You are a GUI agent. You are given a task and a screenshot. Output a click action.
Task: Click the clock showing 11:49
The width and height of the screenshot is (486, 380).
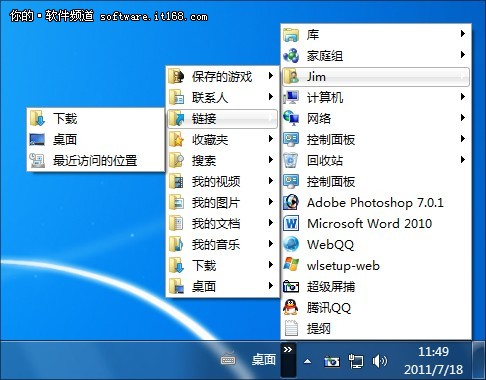[x=433, y=351]
